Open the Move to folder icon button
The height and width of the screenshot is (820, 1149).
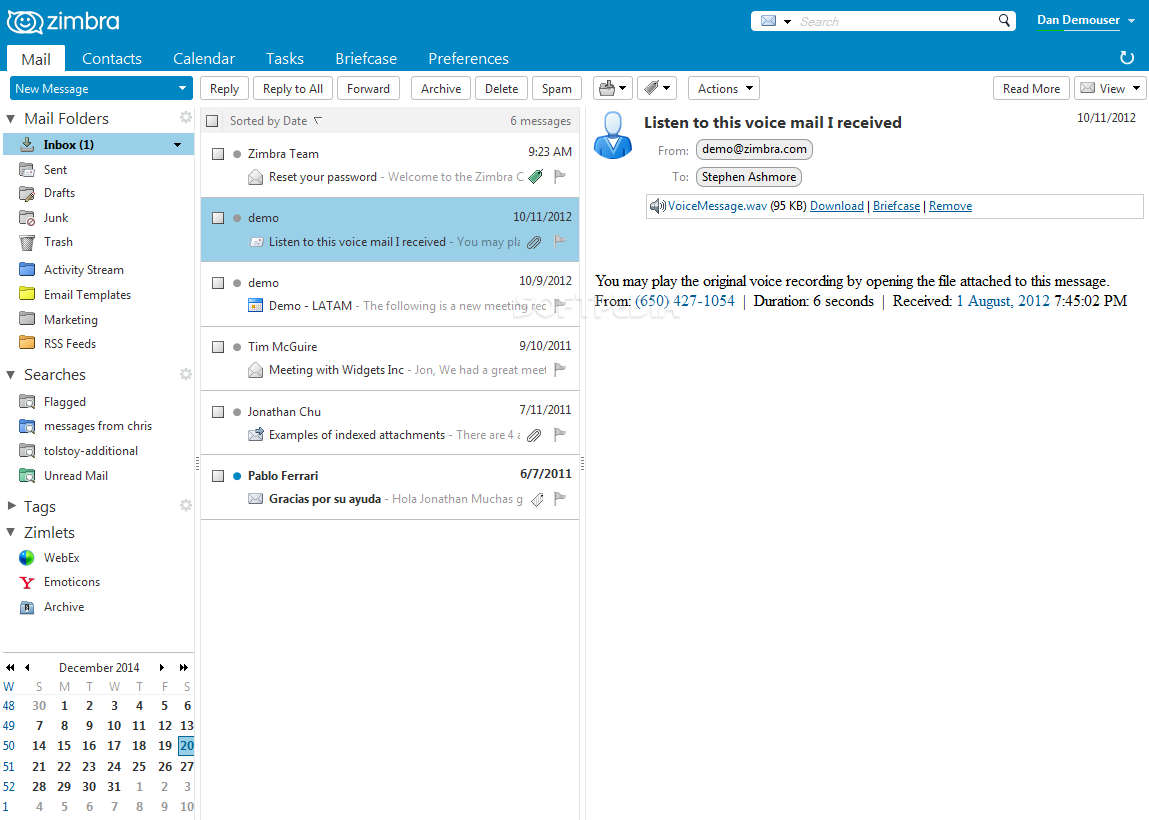tap(613, 89)
